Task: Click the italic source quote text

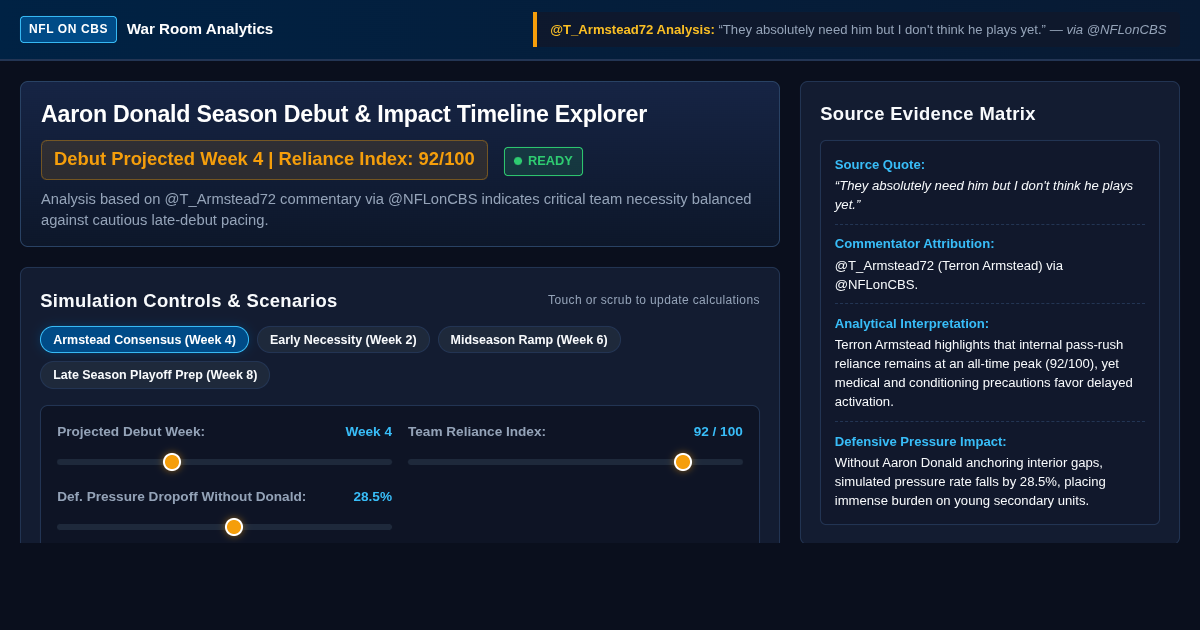Action: (x=984, y=195)
